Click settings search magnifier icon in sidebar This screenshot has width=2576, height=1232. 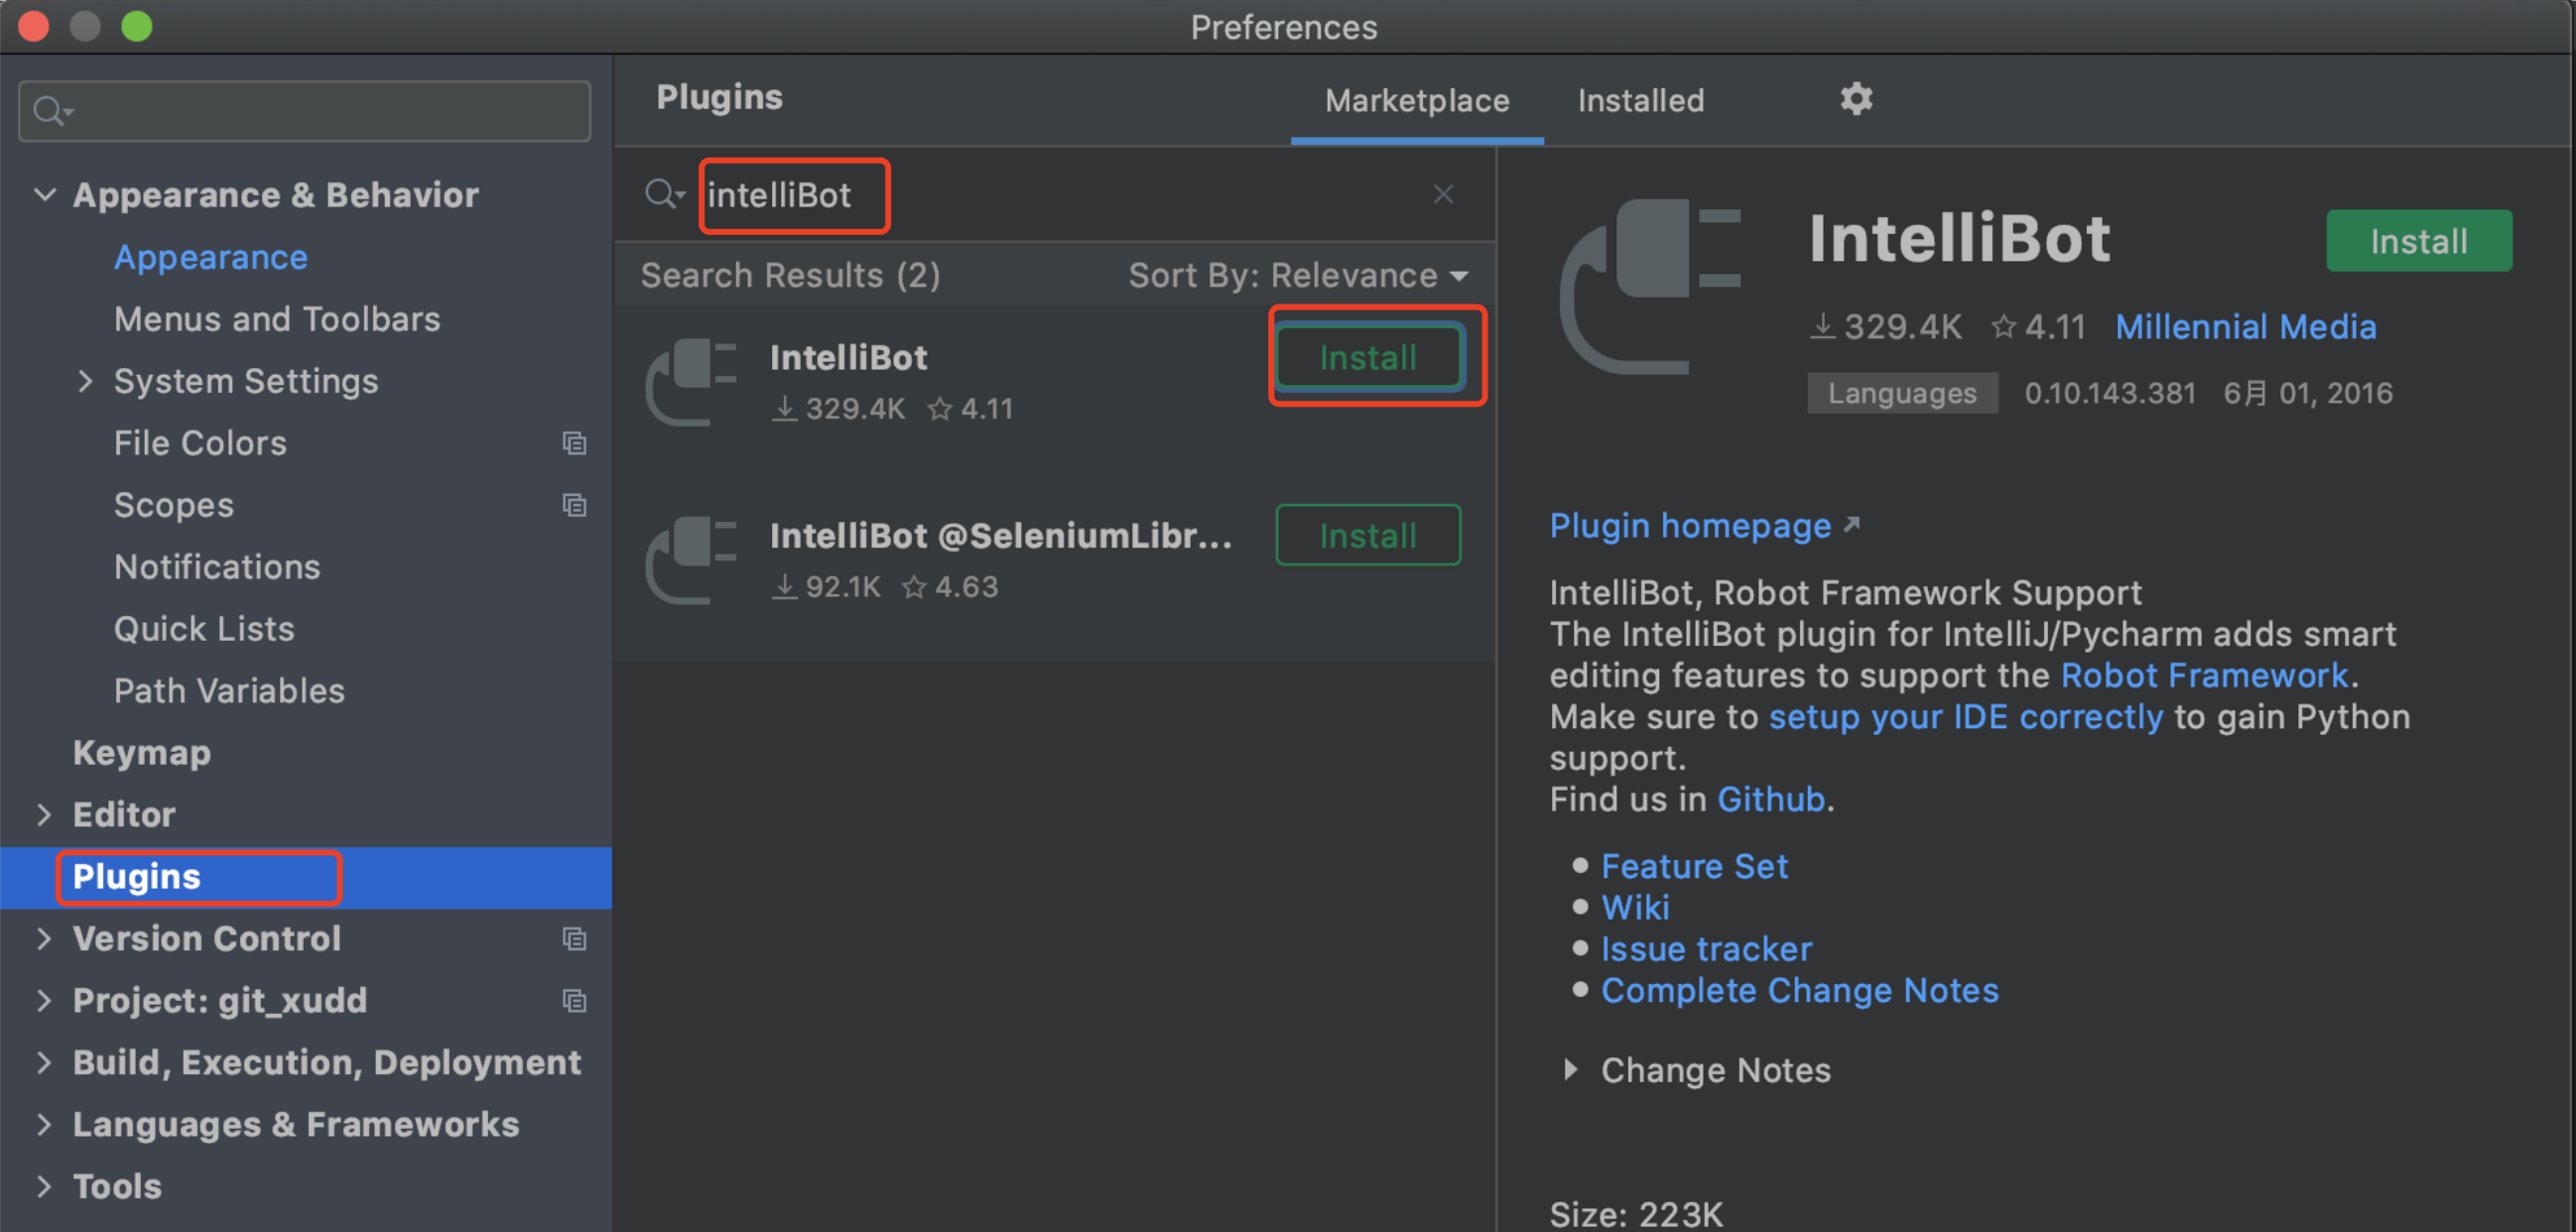[50, 111]
